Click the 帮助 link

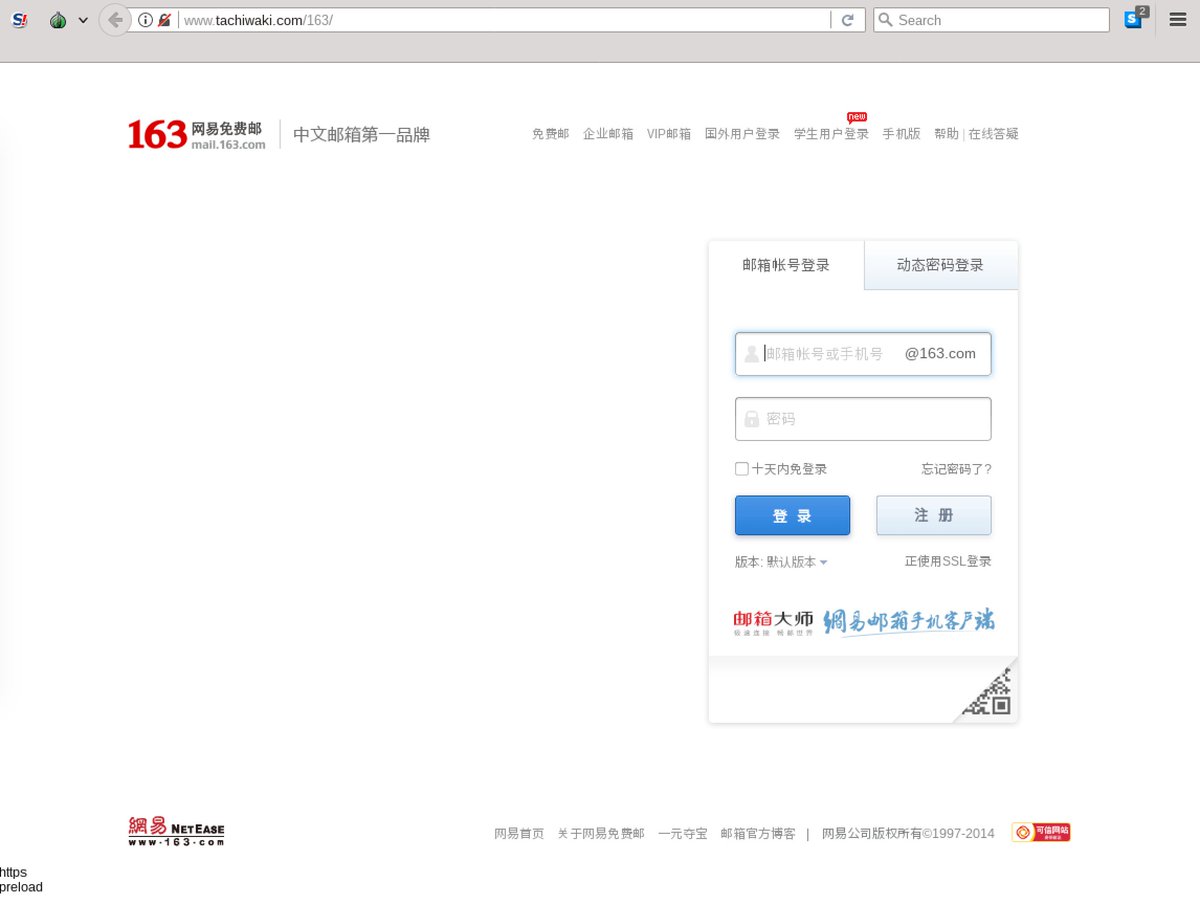point(946,134)
